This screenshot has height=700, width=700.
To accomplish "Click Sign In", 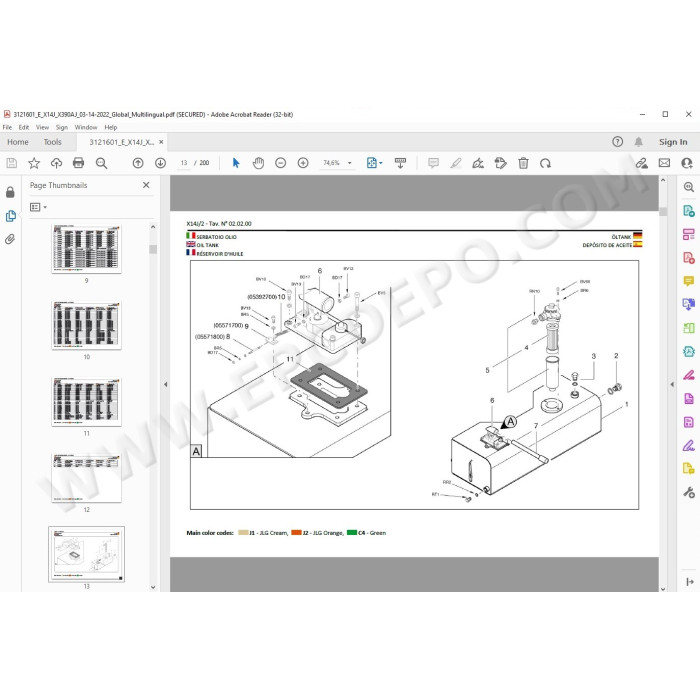I will [x=673, y=142].
